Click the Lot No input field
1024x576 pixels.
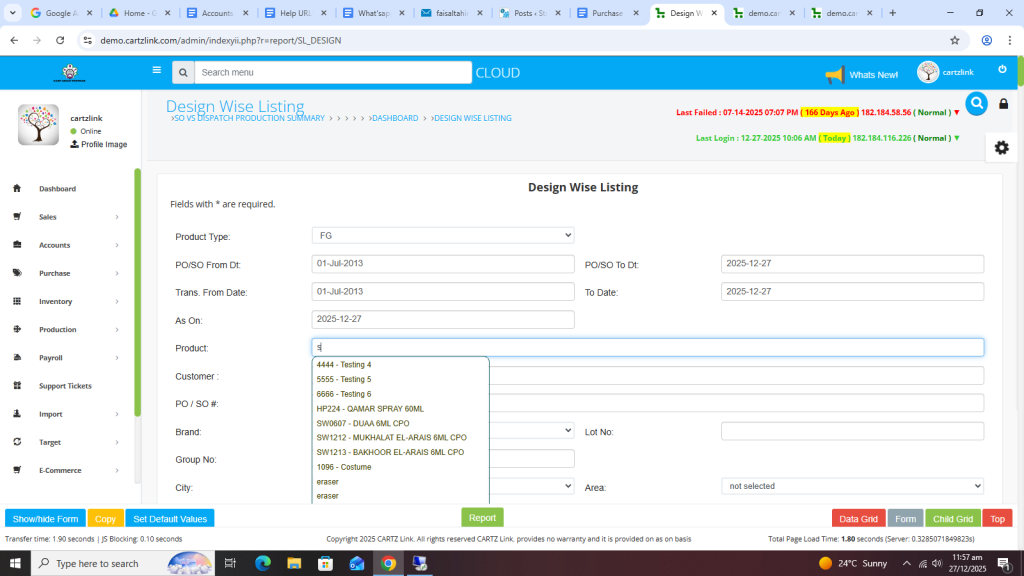click(852, 431)
